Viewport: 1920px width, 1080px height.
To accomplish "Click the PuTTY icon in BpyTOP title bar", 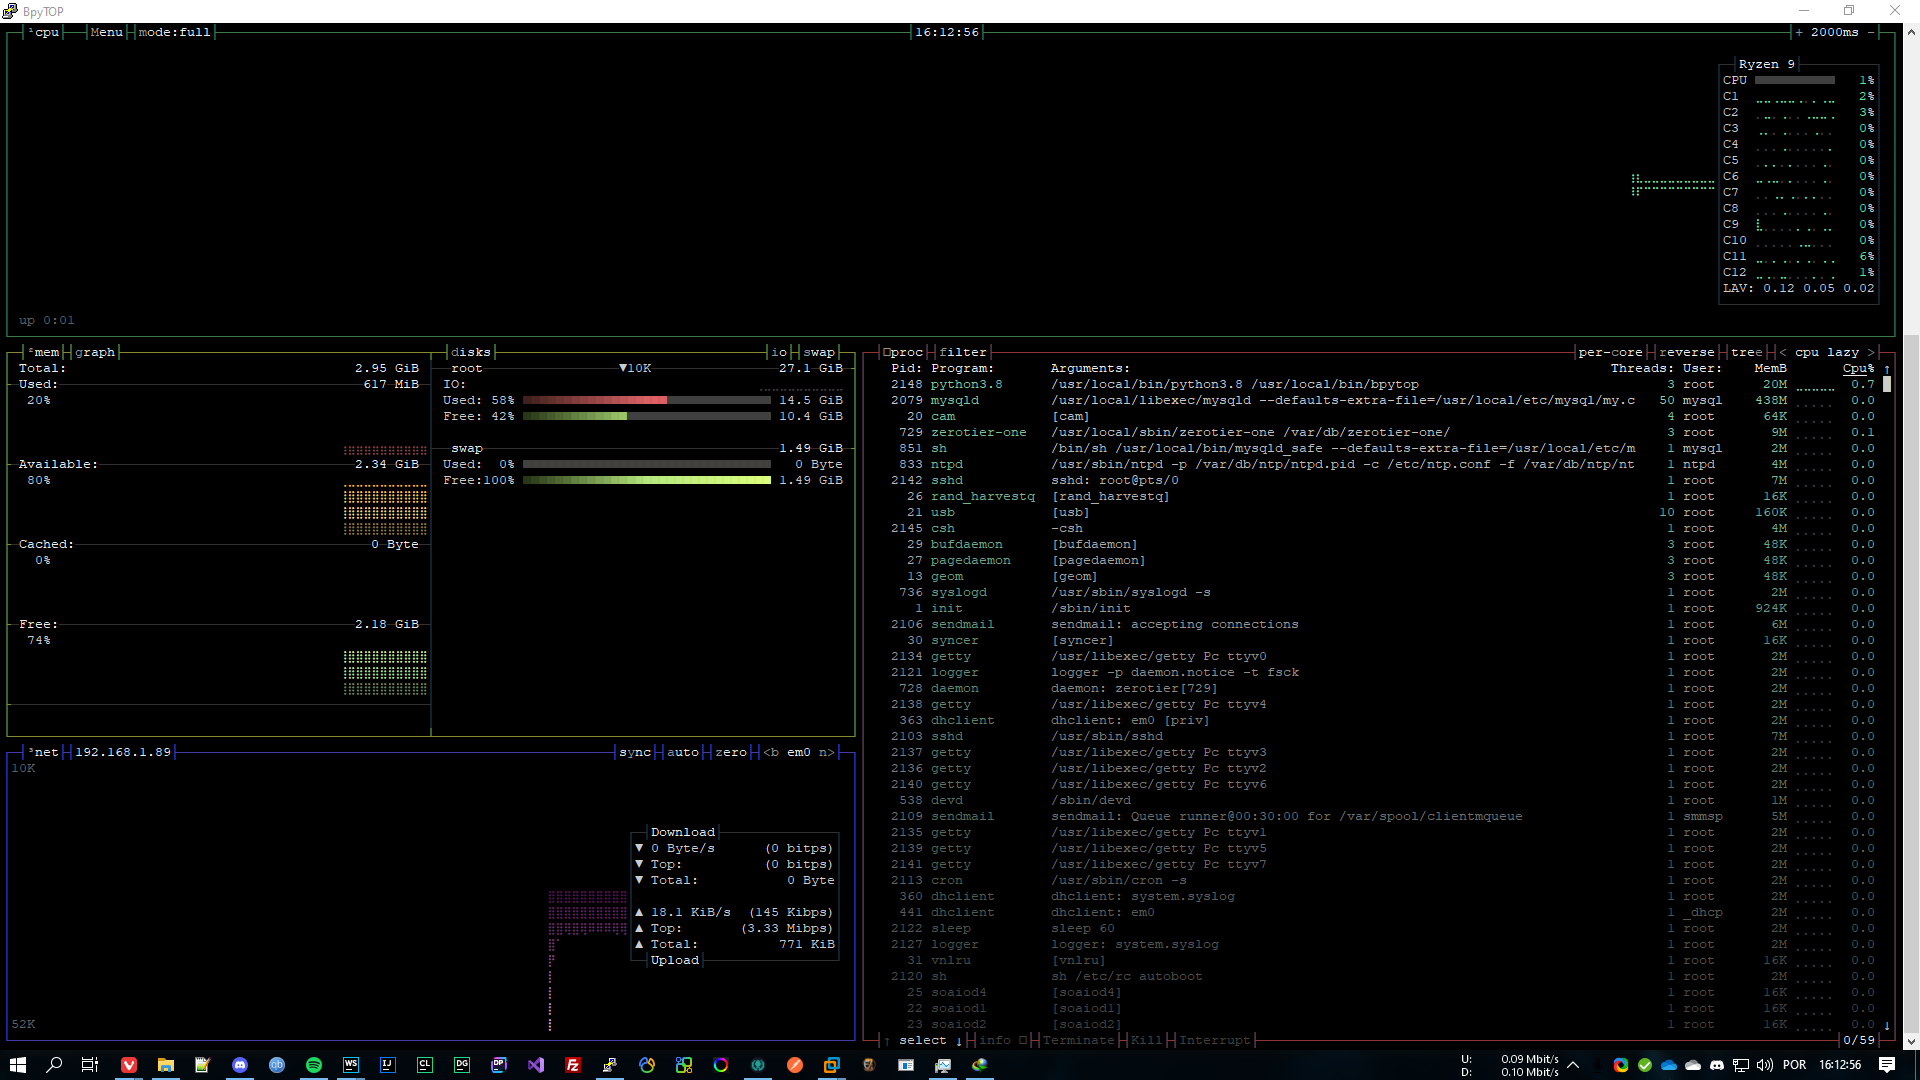I will 10,11.
